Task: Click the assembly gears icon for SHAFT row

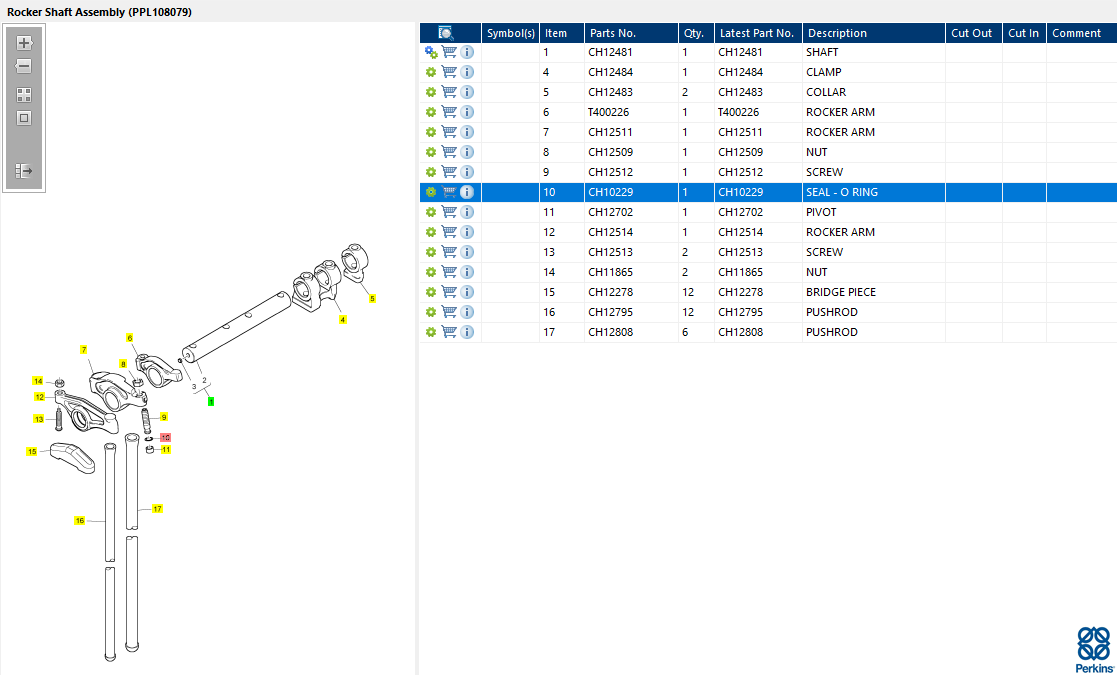Action: [431, 52]
